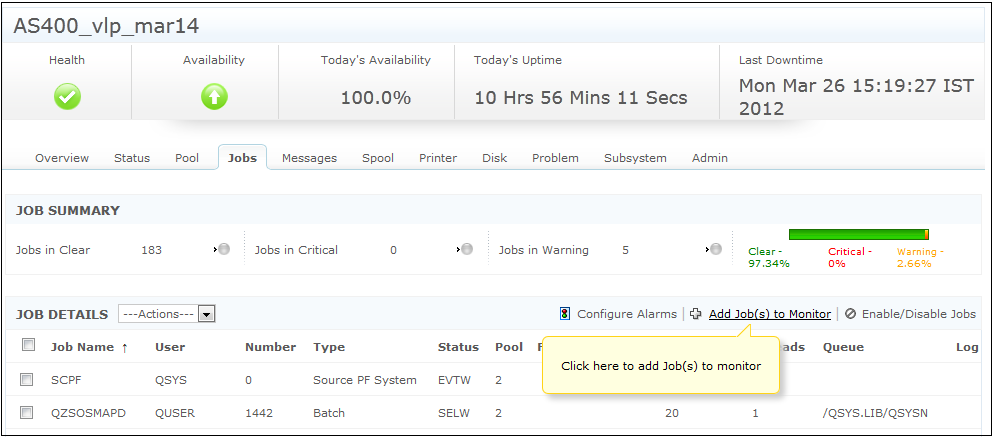993x437 pixels.
Task: Click the Type column header
Action: [329, 347]
